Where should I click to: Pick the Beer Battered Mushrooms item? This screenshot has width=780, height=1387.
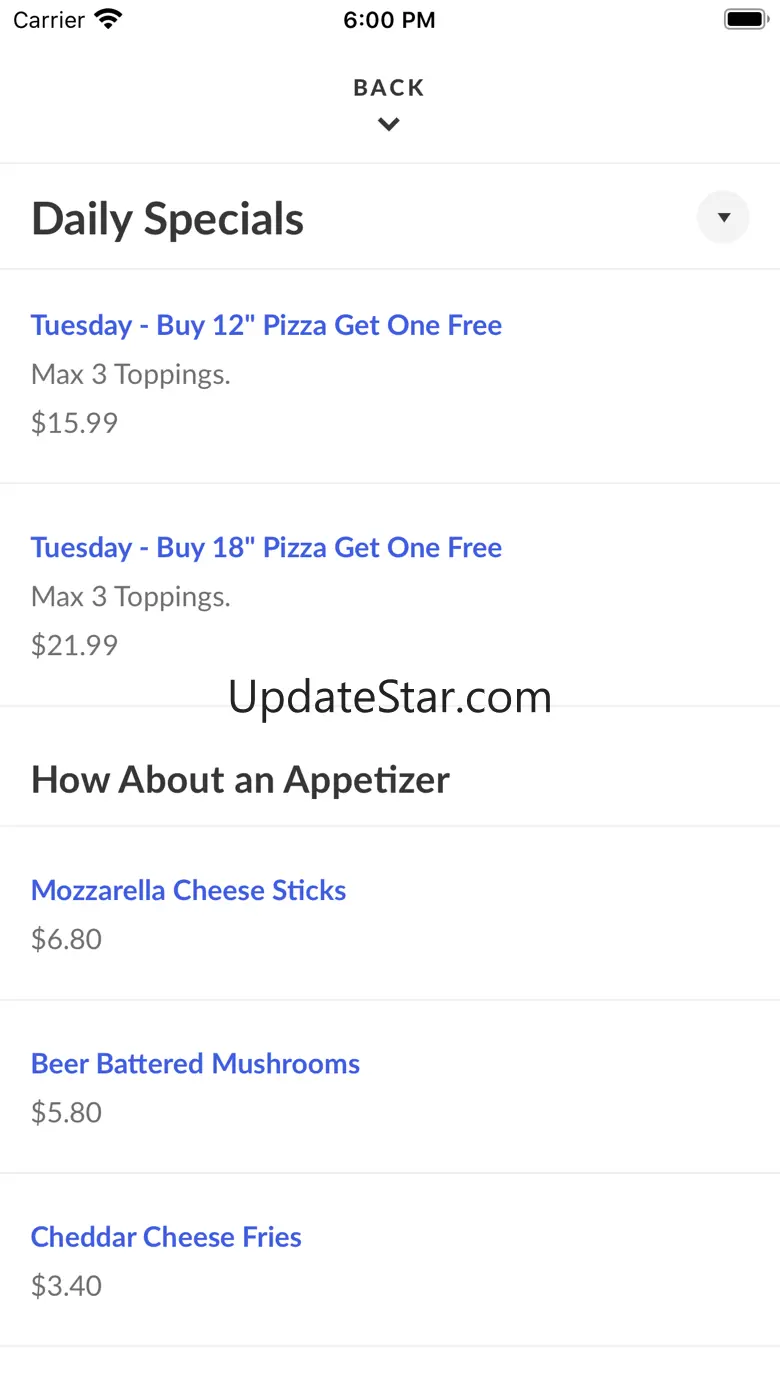[x=195, y=1063]
